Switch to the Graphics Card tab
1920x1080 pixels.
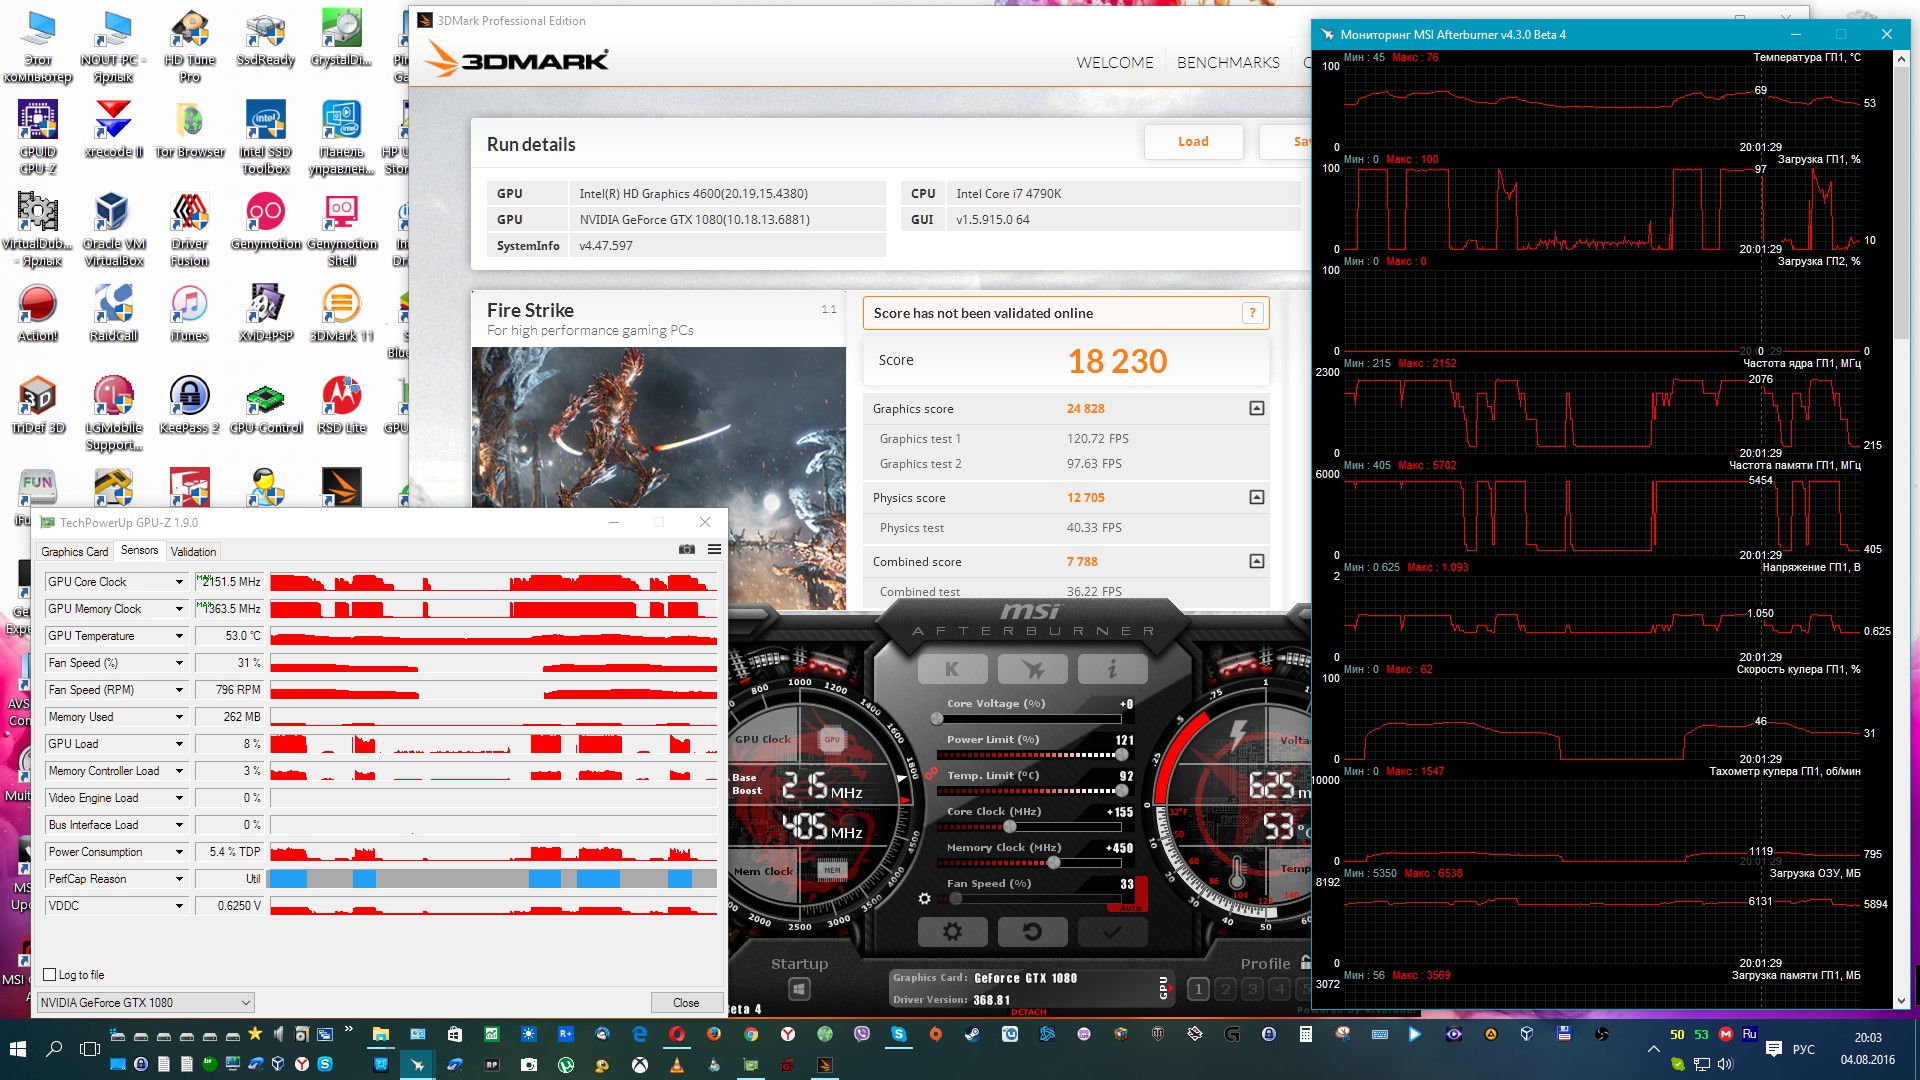point(74,551)
